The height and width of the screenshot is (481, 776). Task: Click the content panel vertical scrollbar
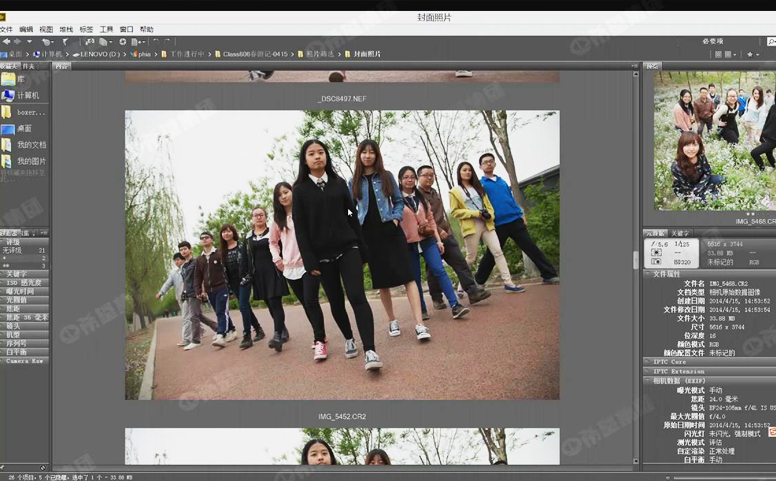point(635,260)
